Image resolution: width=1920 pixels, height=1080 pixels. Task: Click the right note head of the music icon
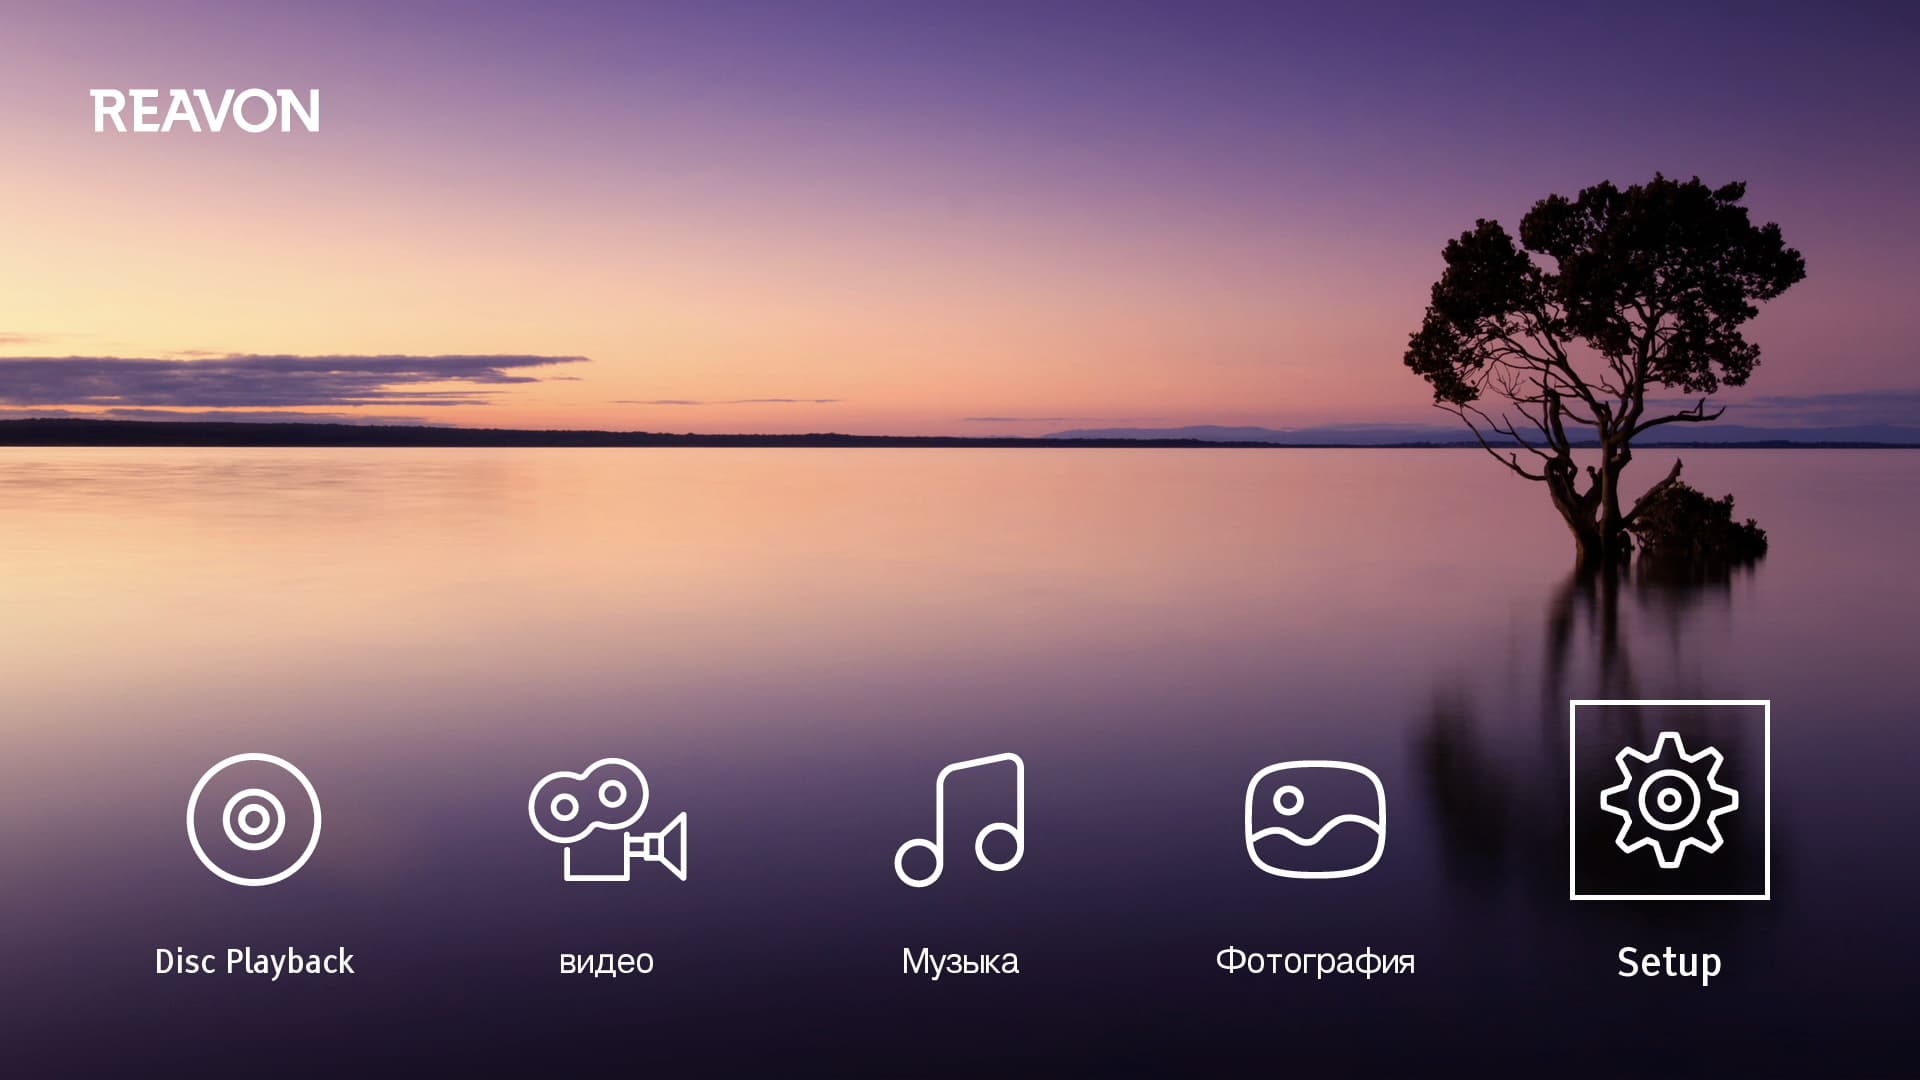pos(998,847)
